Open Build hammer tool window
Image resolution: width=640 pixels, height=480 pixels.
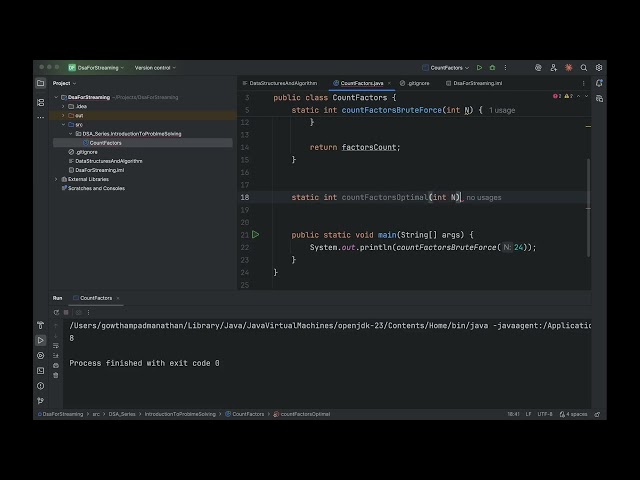pos(40,325)
